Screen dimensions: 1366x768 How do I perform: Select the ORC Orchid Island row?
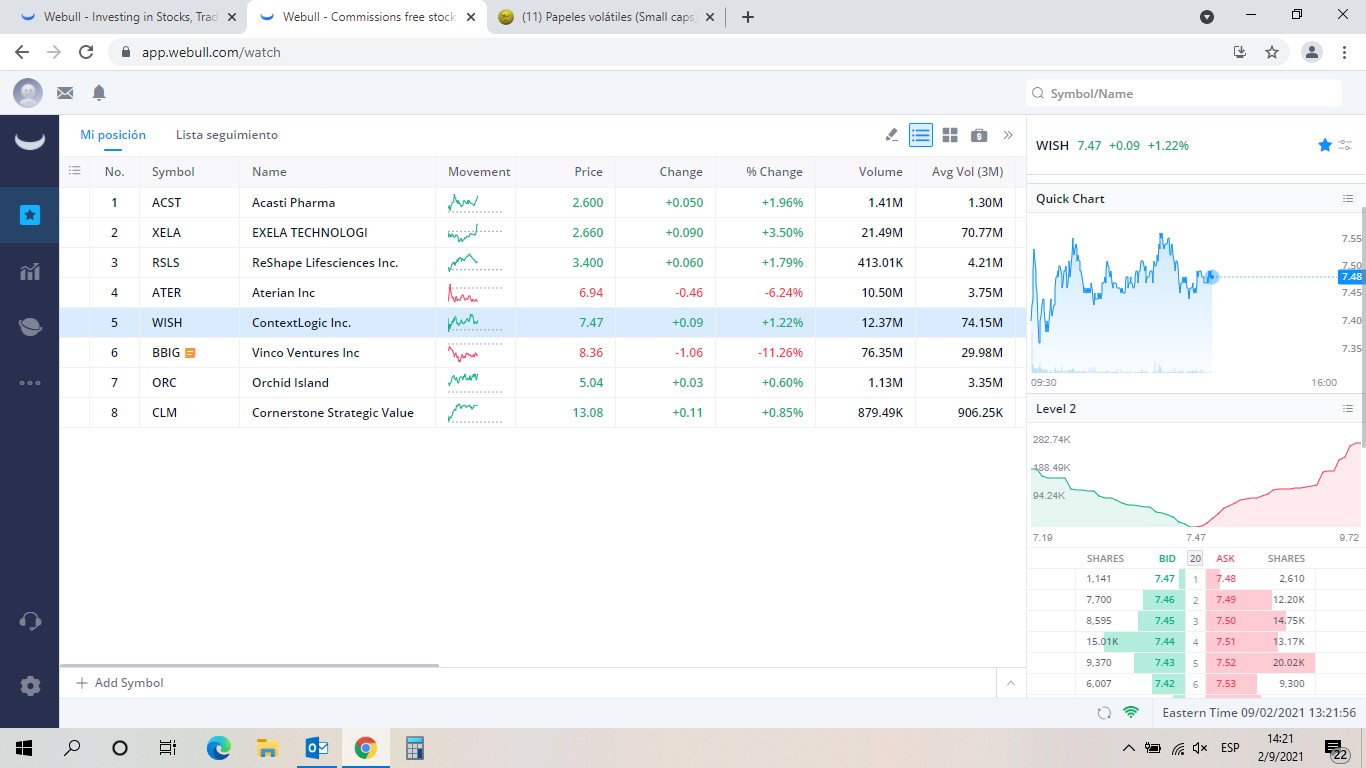pyautogui.click(x=543, y=382)
